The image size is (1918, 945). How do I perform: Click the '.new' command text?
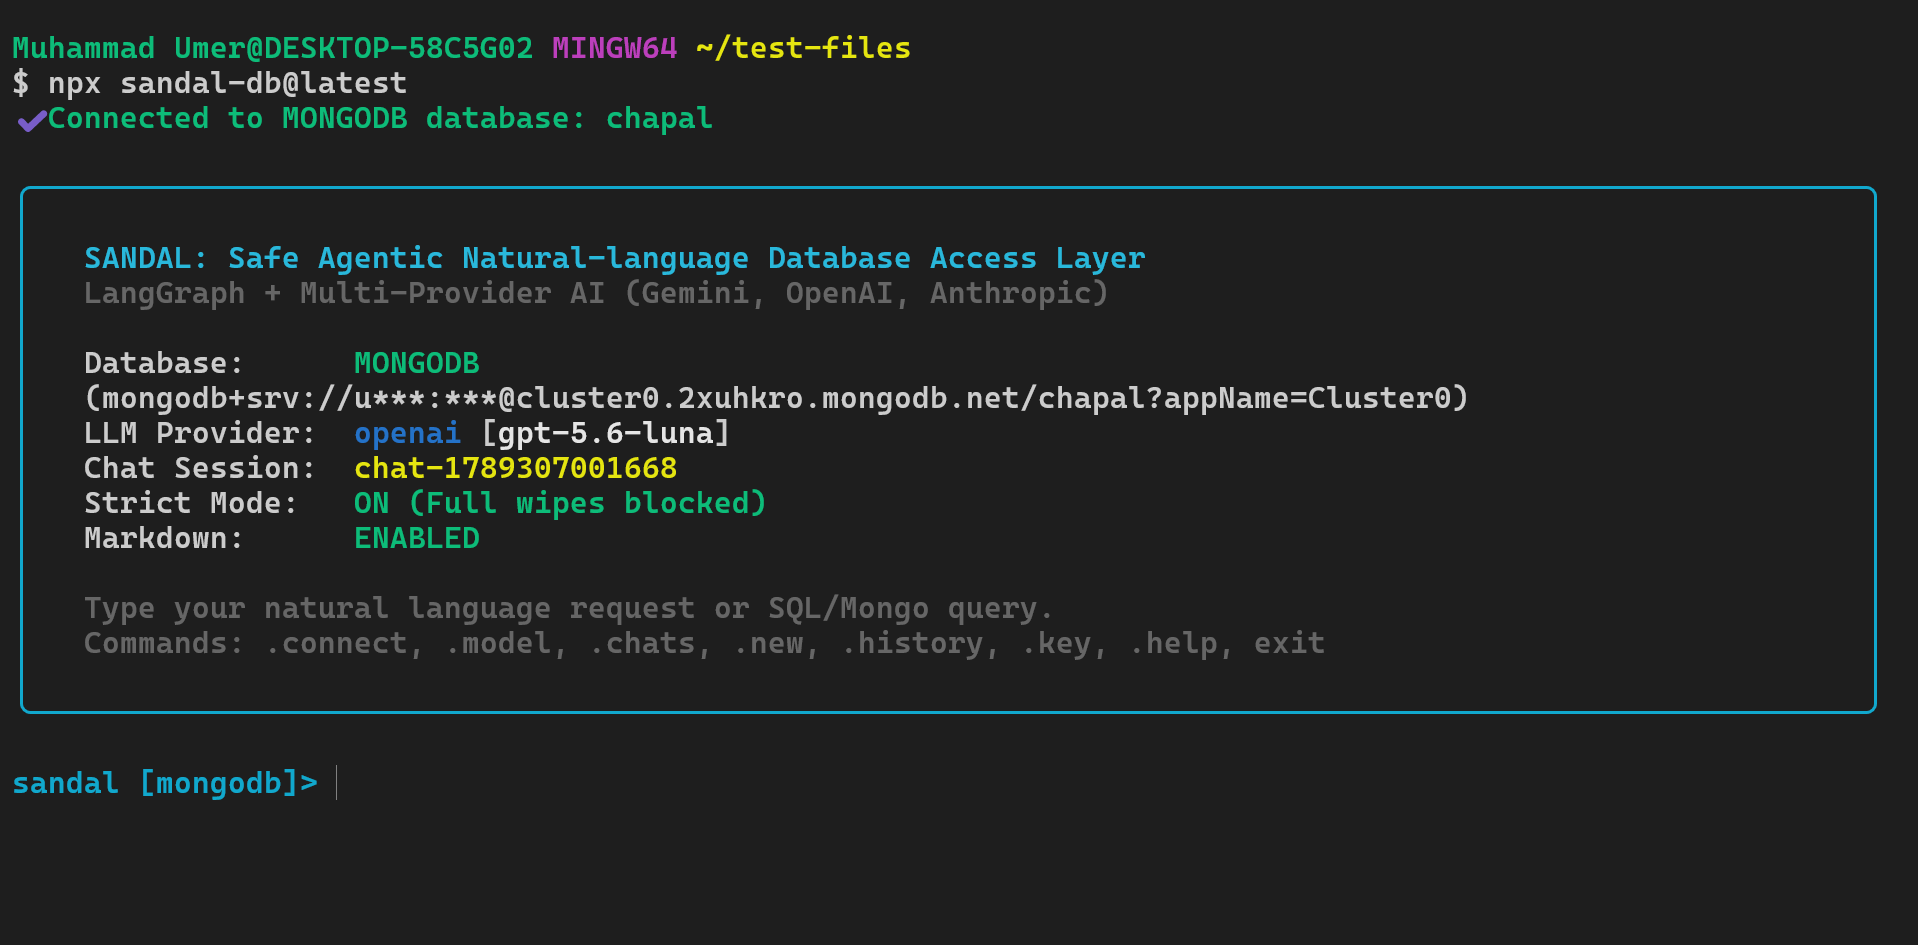point(768,643)
